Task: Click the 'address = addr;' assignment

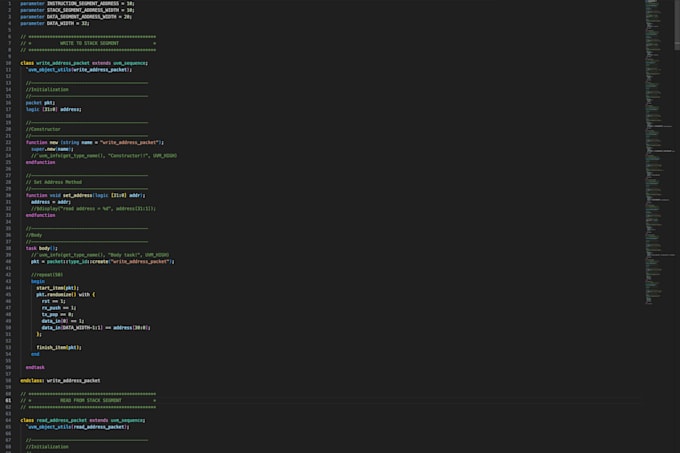Action: pos(51,202)
